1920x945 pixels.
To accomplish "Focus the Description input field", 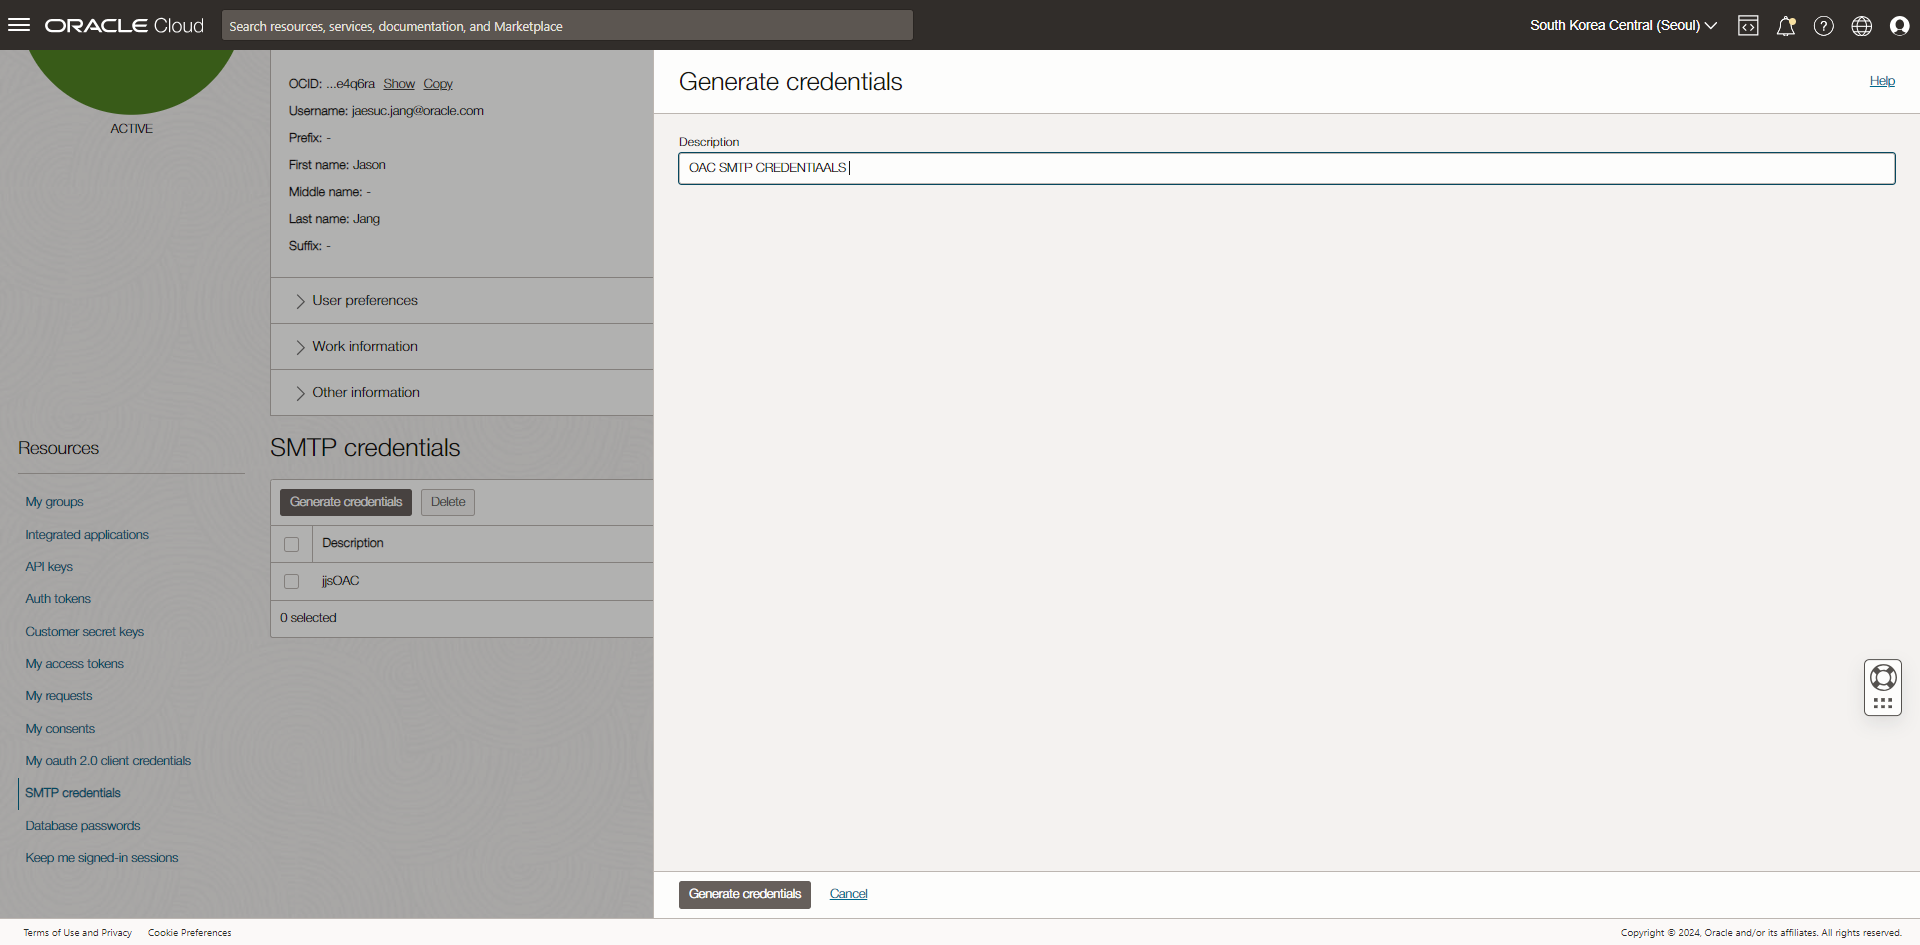I will [x=1286, y=168].
